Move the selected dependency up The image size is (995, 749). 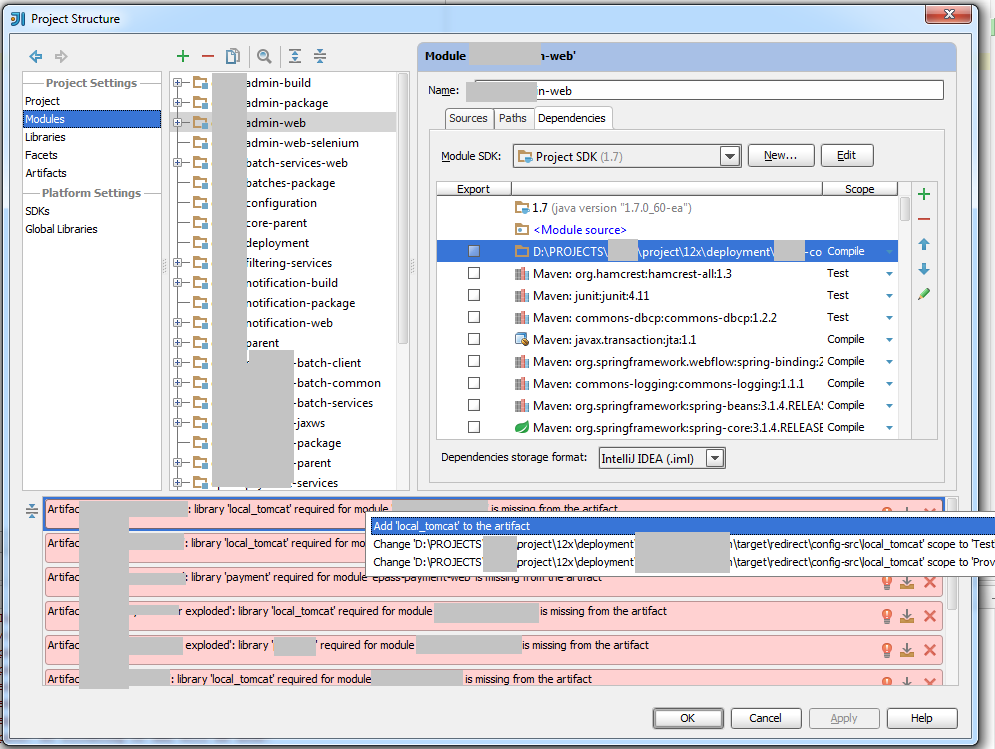(x=924, y=244)
